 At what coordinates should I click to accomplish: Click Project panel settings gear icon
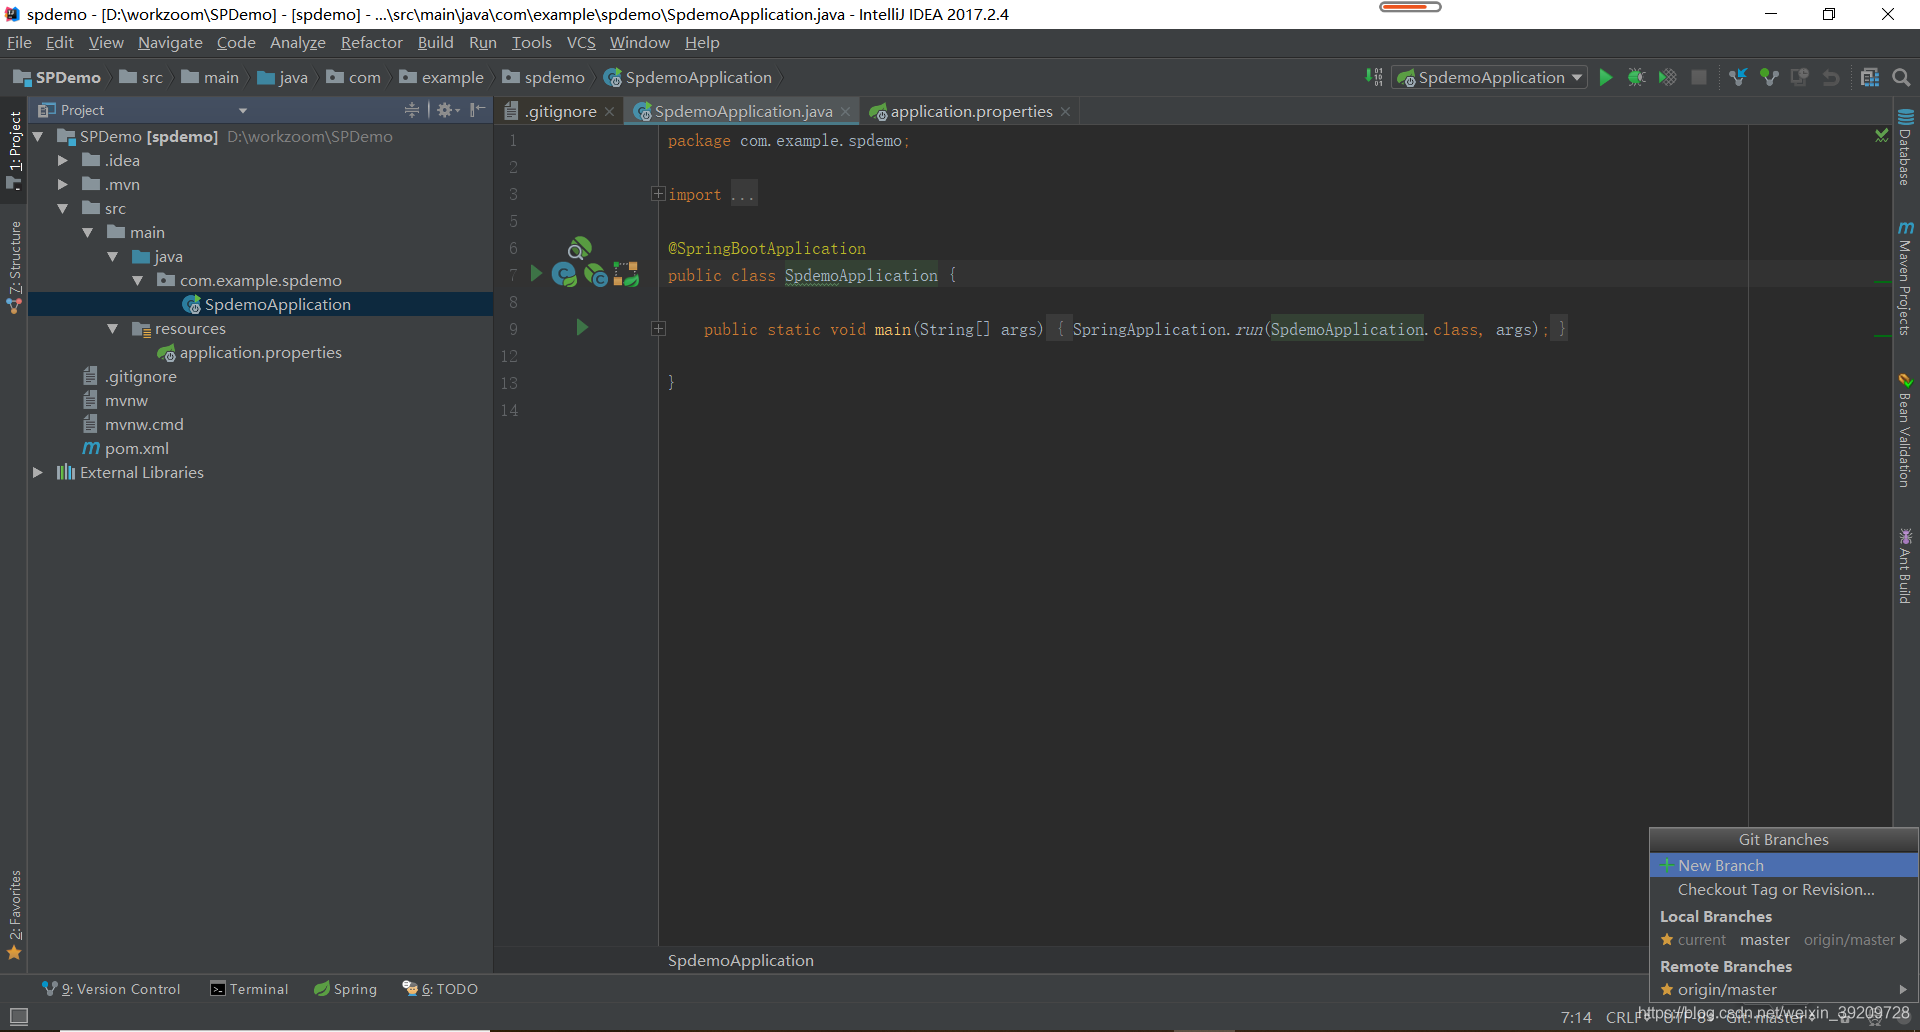(446, 110)
